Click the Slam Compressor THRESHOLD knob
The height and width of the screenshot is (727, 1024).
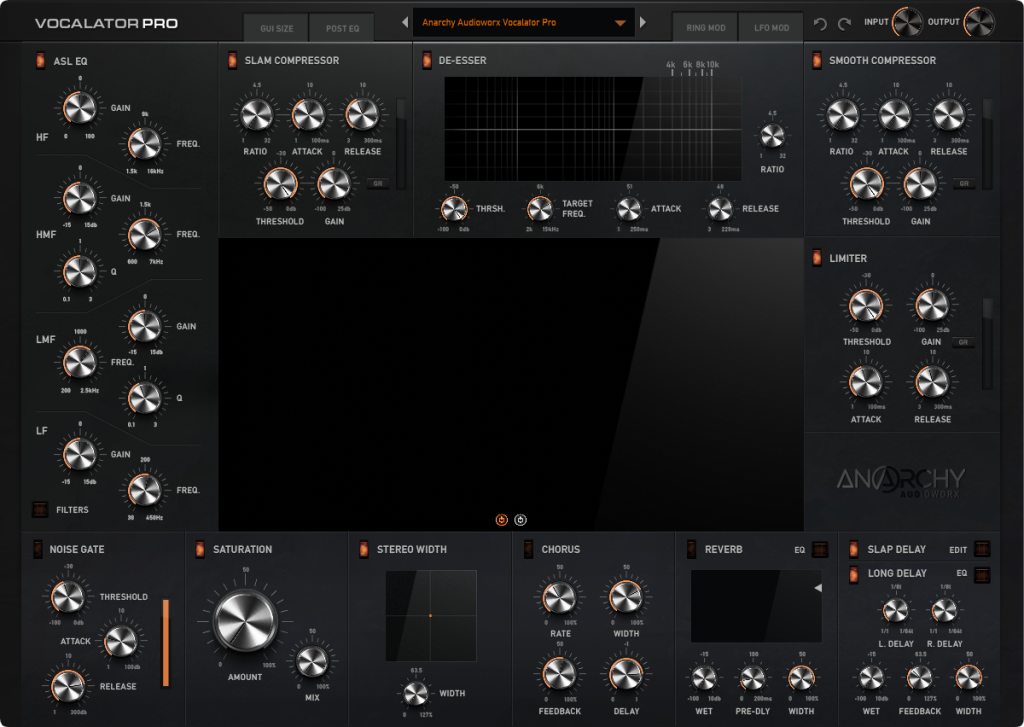pos(280,184)
